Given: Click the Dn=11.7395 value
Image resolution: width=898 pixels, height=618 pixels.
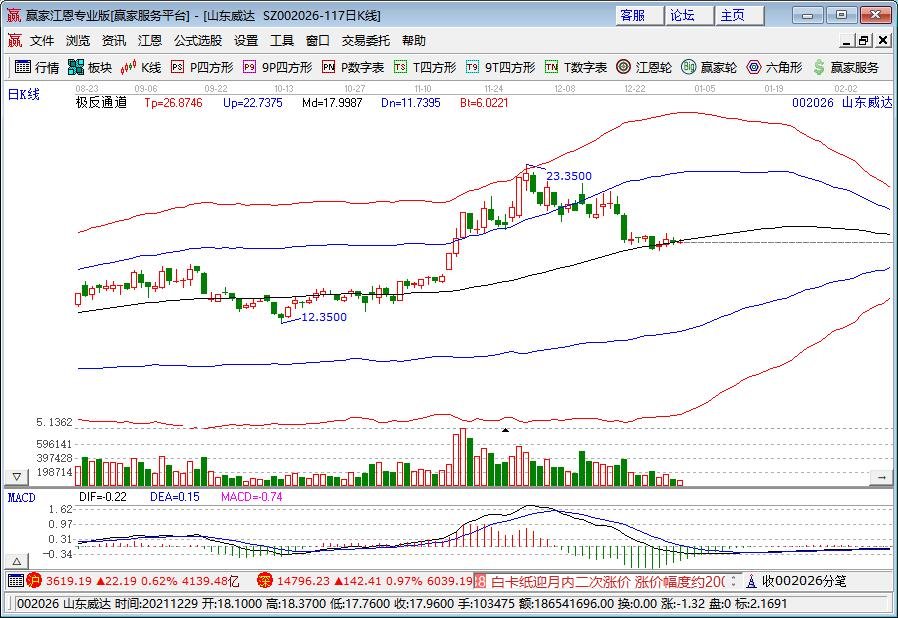Looking at the screenshot, I should tap(411, 103).
